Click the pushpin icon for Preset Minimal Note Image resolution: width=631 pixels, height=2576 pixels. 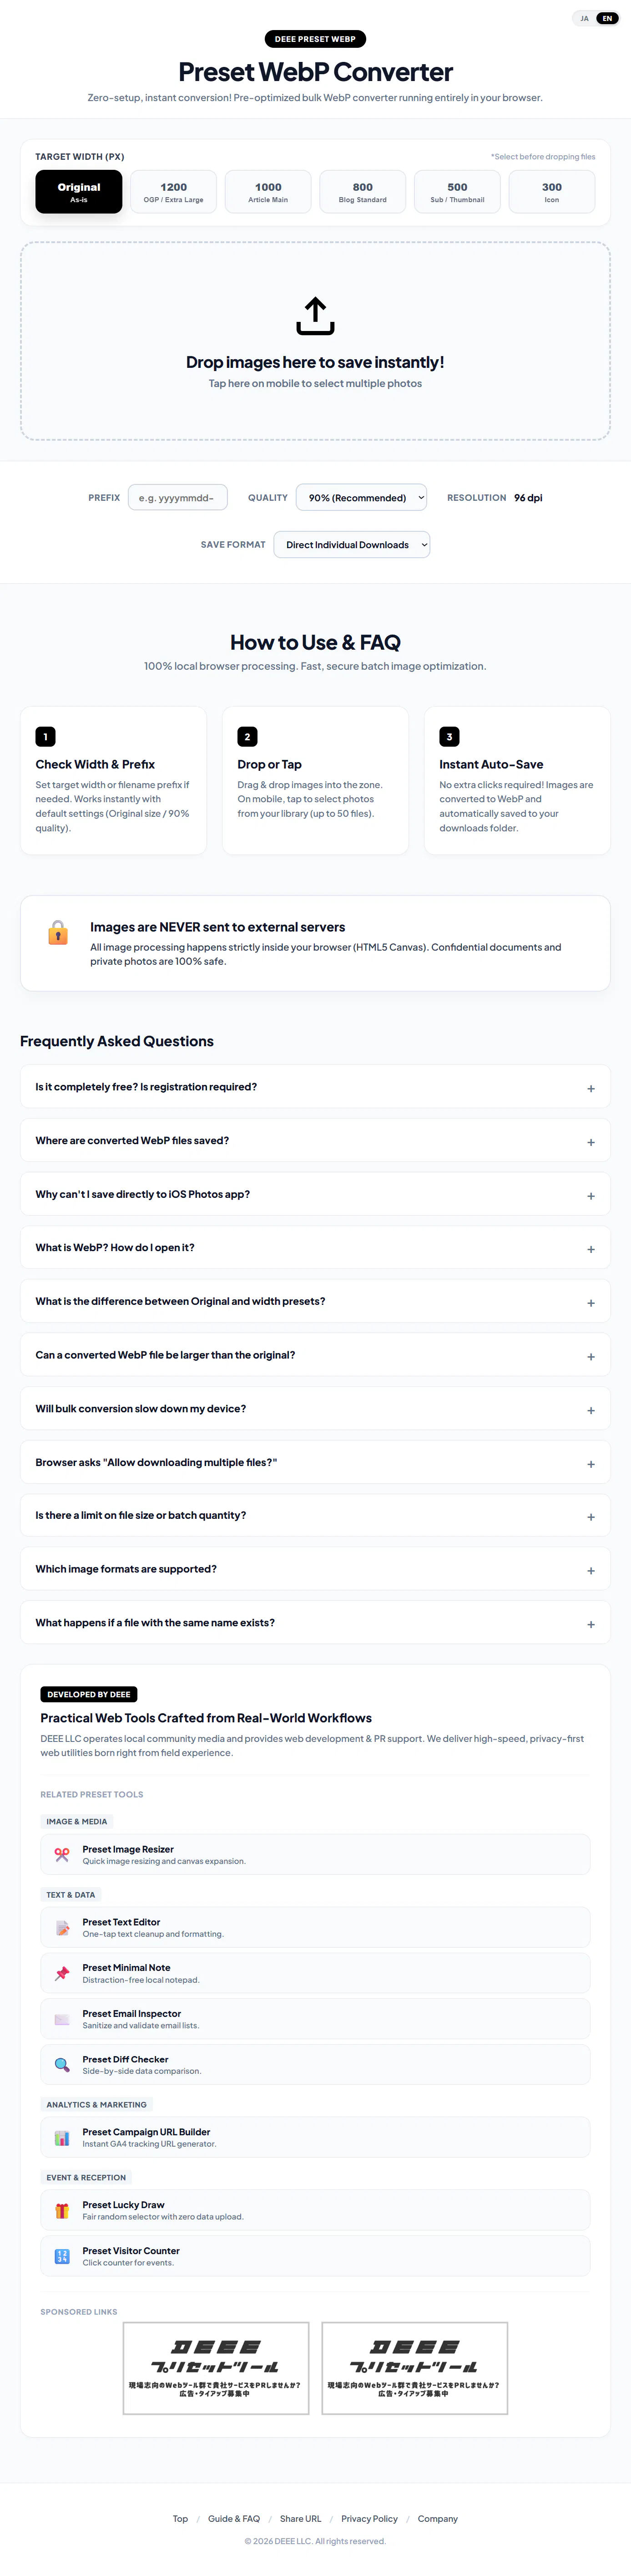pyautogui.click(x=62, y=1973)
